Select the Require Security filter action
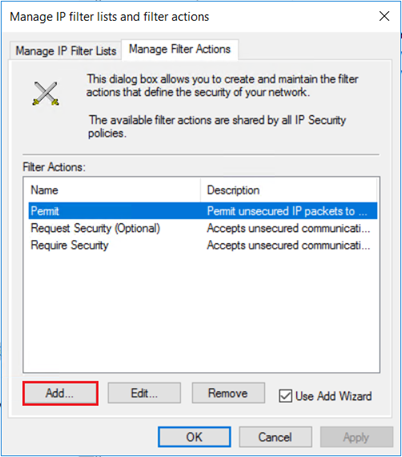 point(69,245)
